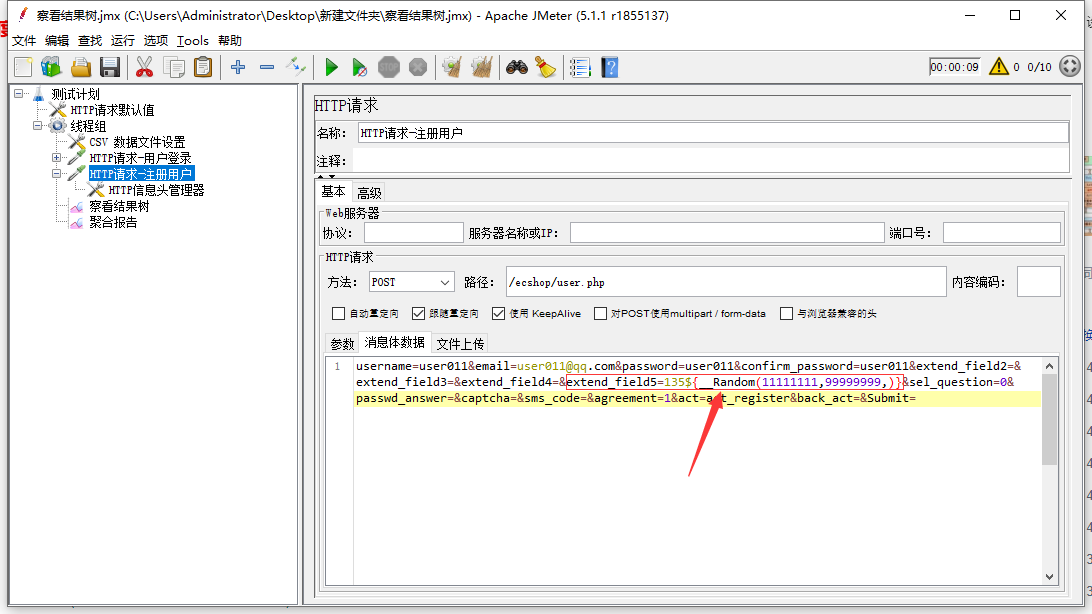Collapse all nodes with minus icon
The height and width of the screenshot is (614, 1092).
267,68
